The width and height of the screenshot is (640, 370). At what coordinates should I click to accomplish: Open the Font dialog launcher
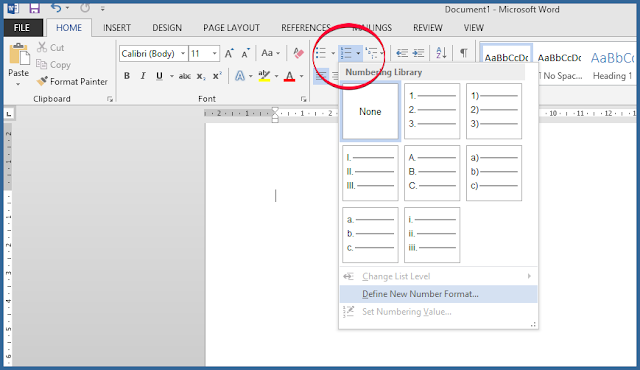(303, 99)
